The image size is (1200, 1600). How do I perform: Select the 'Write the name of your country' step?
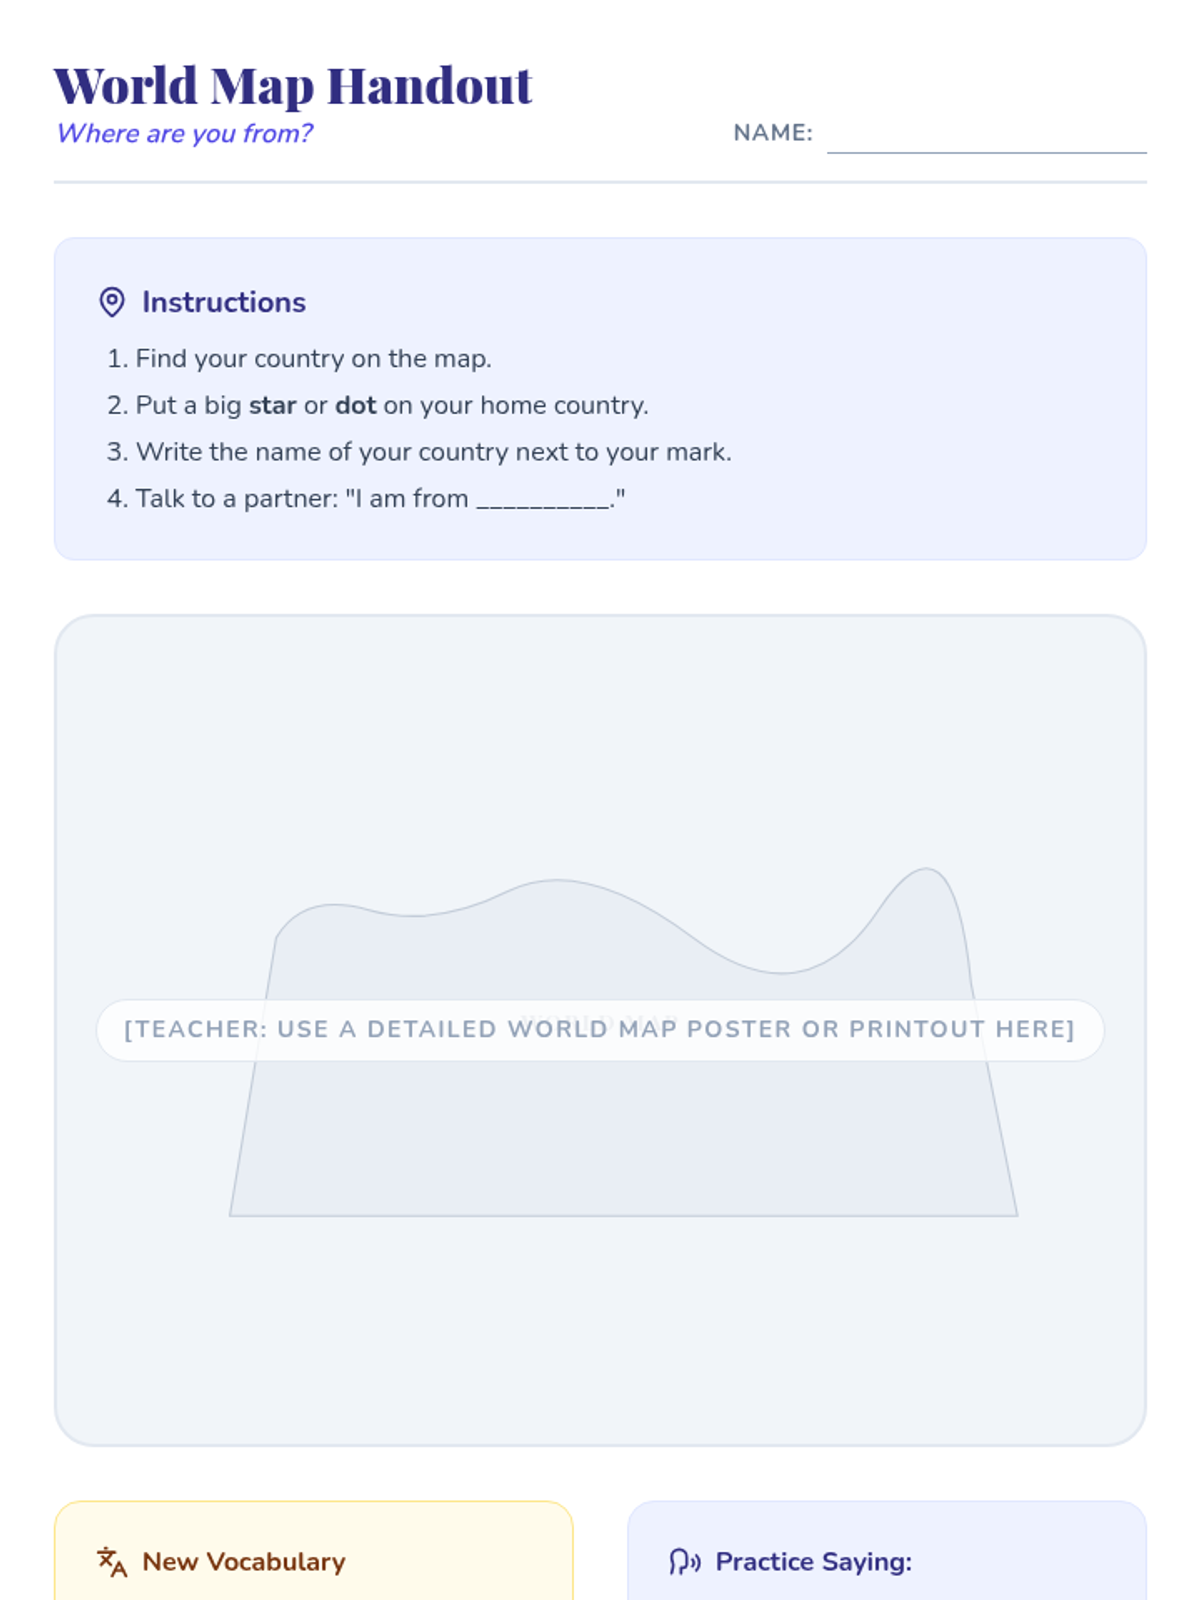pos(433,452)
